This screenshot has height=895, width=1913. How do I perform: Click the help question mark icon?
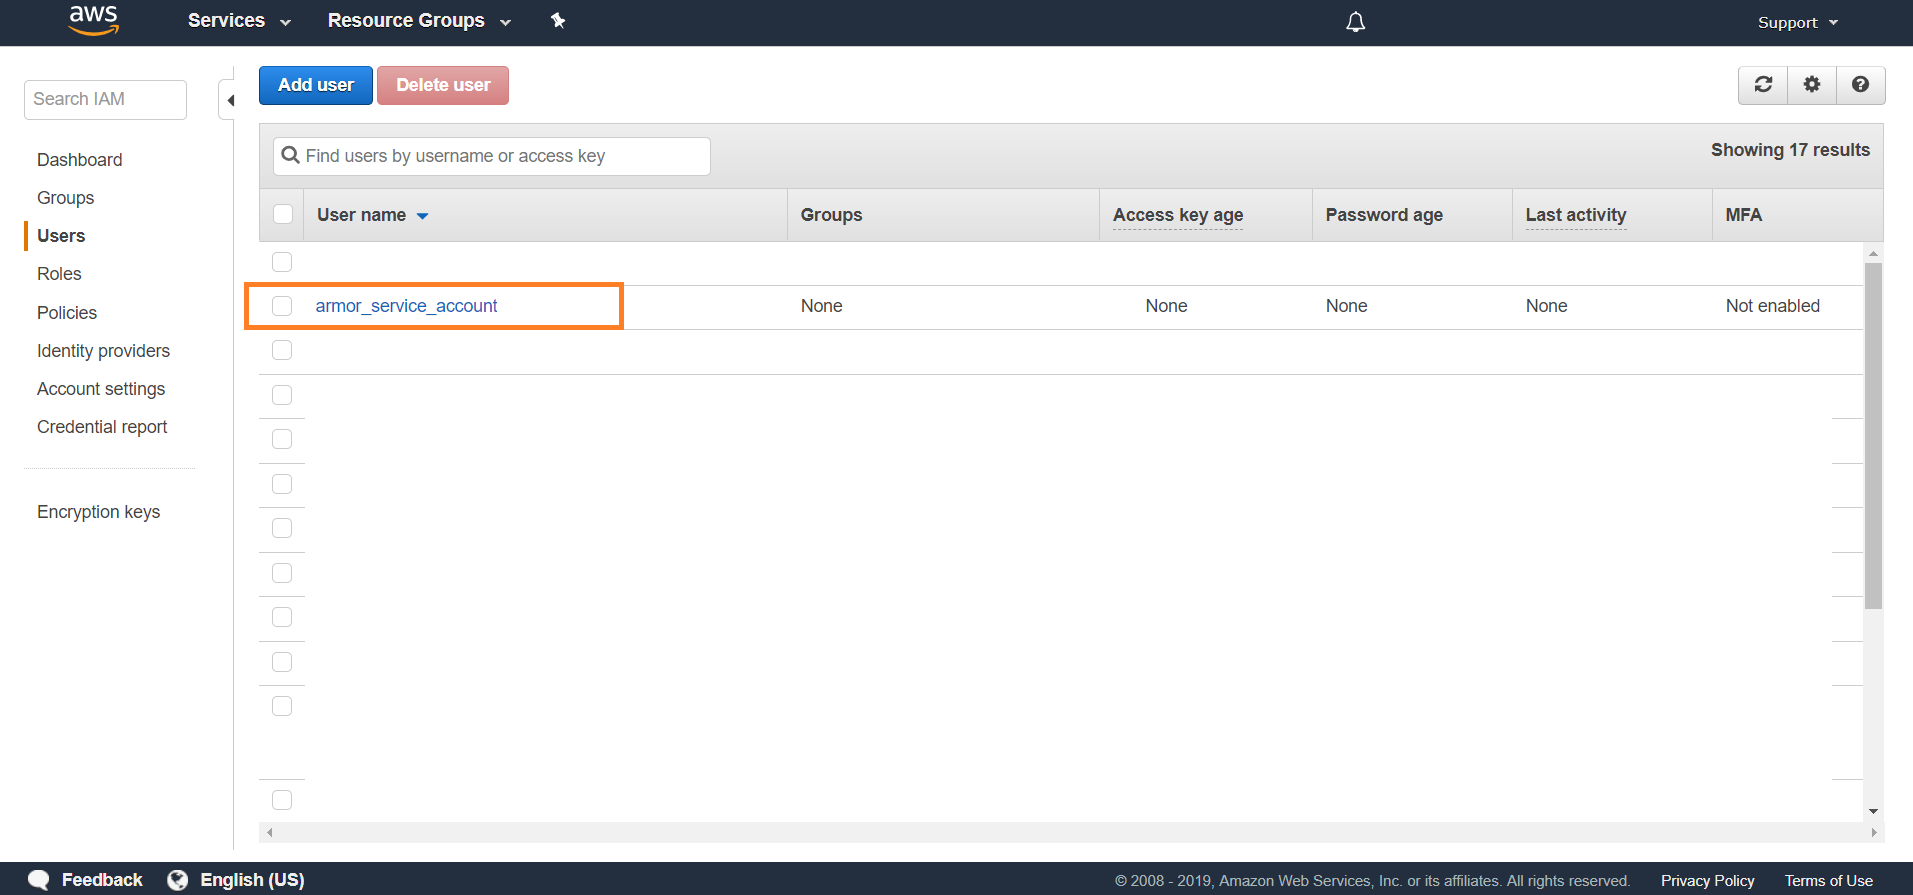(x=1860, y=85)
